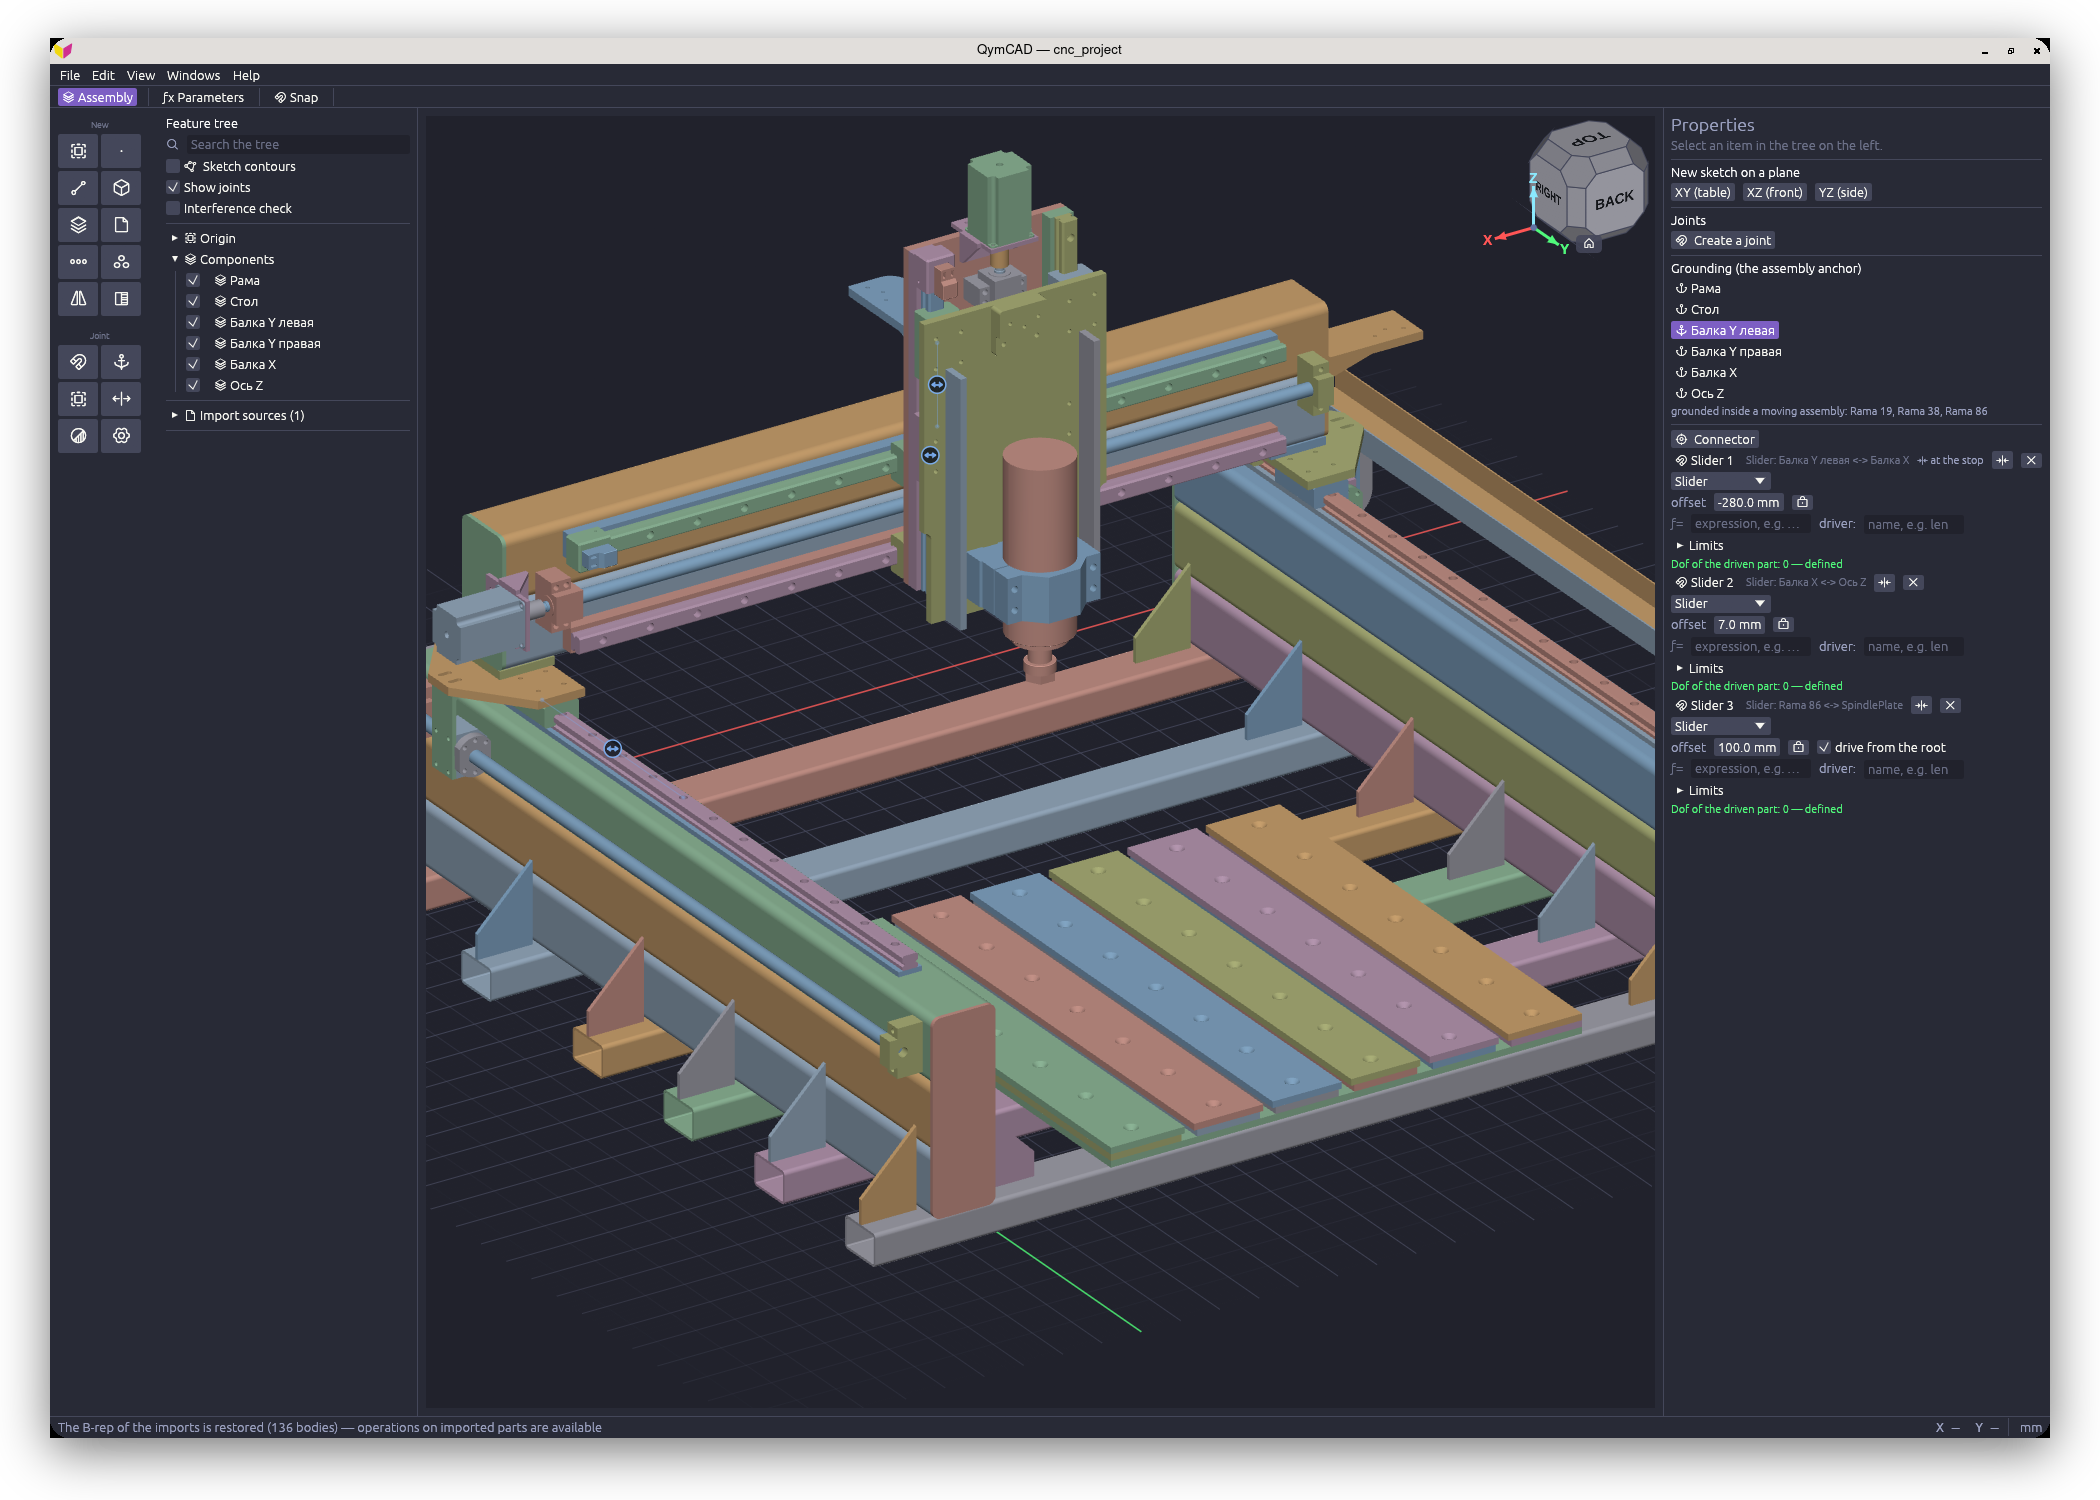Click the YZ (side) sketch plane button
This screenshot has height=1500, width=2100.
point(1843,192)
